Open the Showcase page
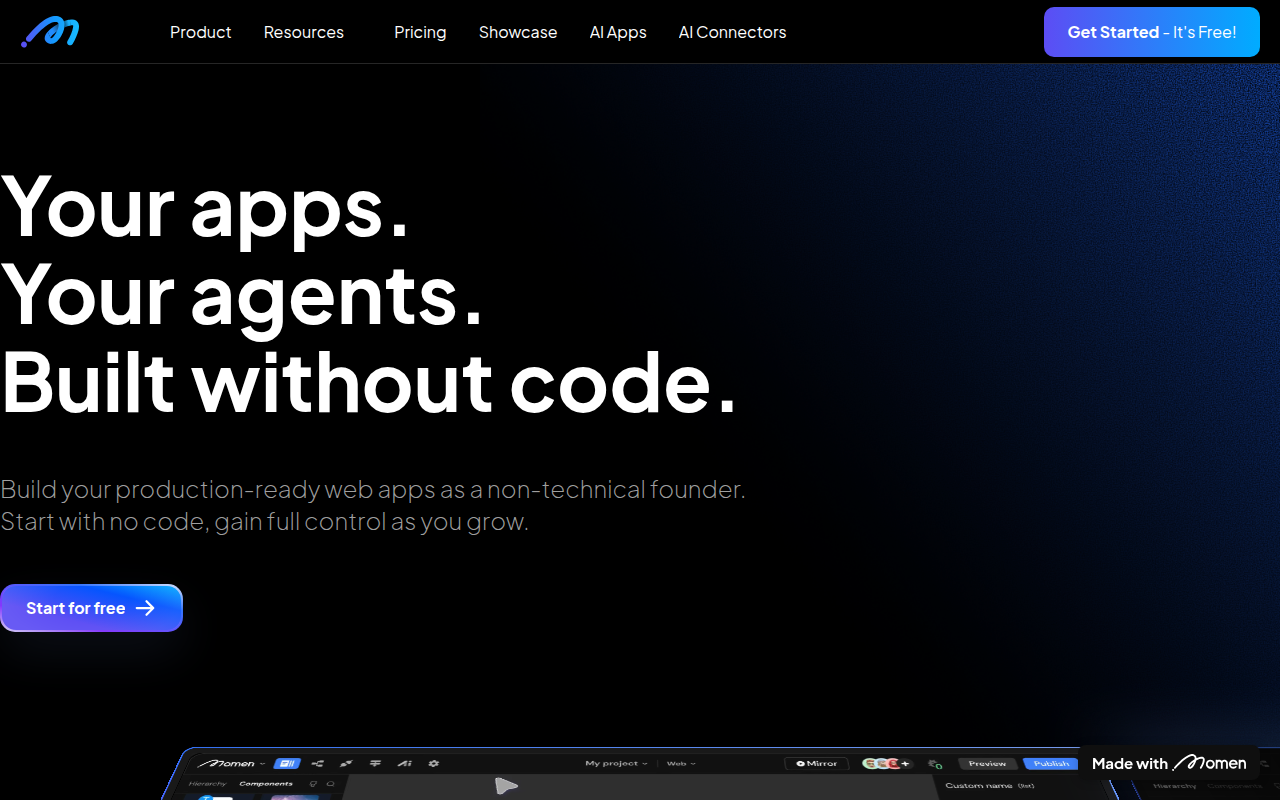The height and width of the screenshot is (800, 1280). click(x=518, y=32)
